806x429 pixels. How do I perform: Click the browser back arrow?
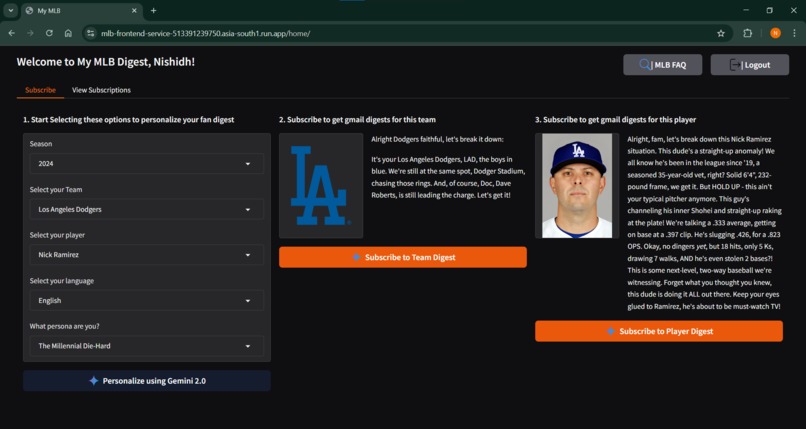pos(12,33)
